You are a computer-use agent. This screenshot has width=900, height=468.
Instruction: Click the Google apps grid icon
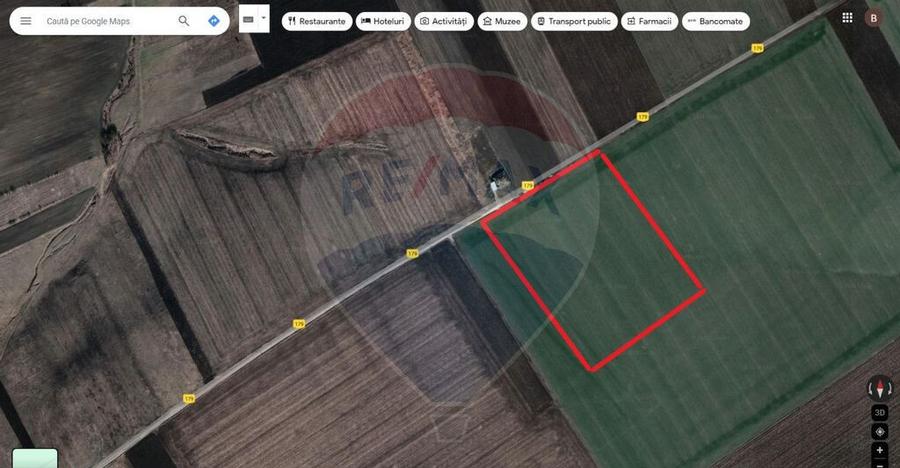tap(847, 18)
